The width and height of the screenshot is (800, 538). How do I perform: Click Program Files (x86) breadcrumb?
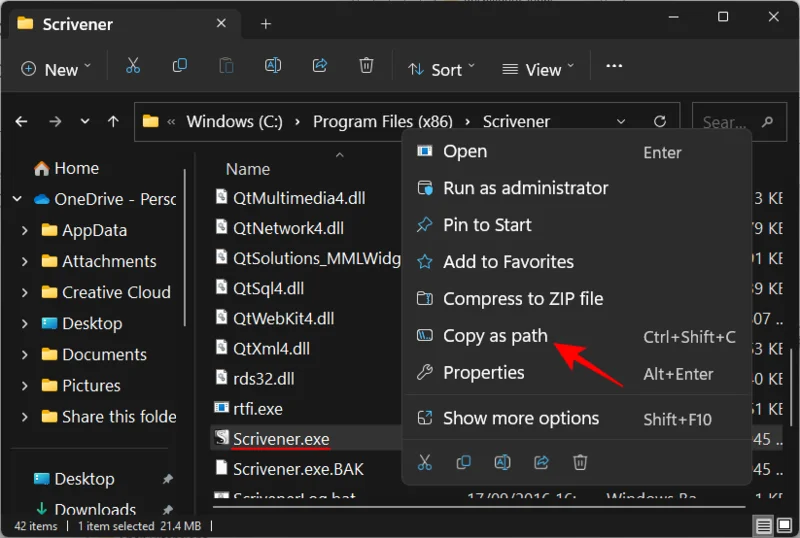(383, 121)
